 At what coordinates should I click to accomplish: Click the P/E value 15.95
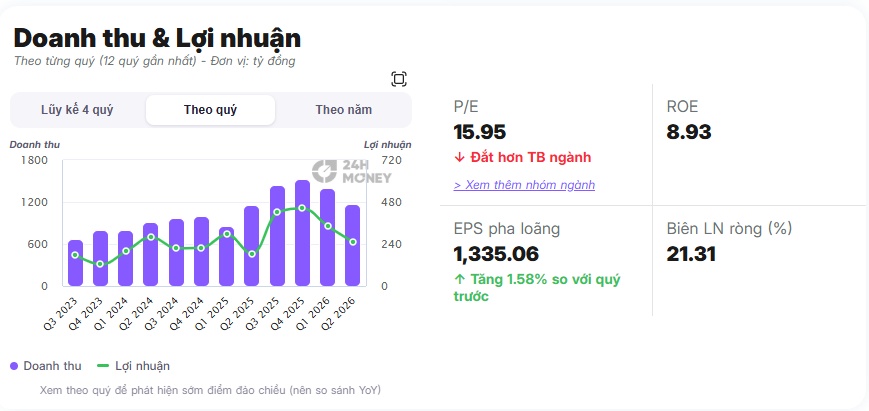(x=480, y=132)
